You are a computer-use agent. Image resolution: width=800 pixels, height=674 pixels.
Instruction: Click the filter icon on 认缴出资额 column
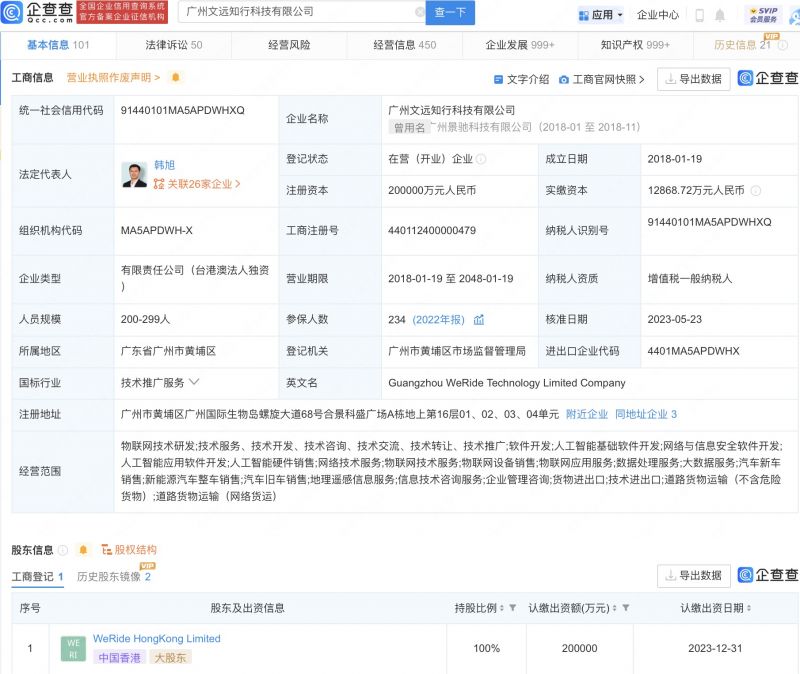pos(626,608)
